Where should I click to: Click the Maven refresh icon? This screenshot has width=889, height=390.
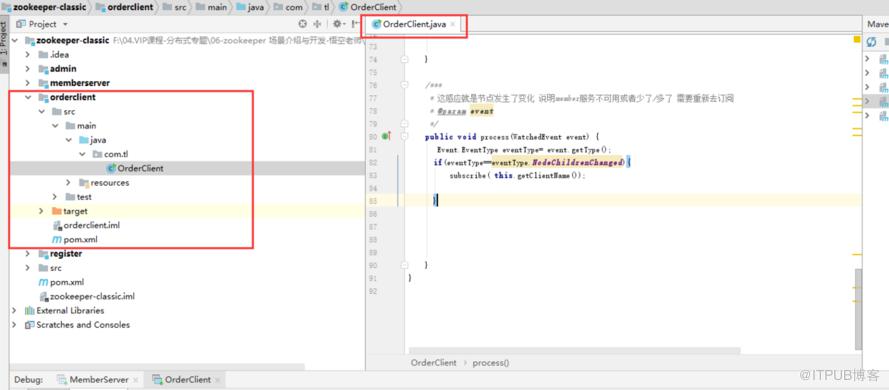point(871,42)
